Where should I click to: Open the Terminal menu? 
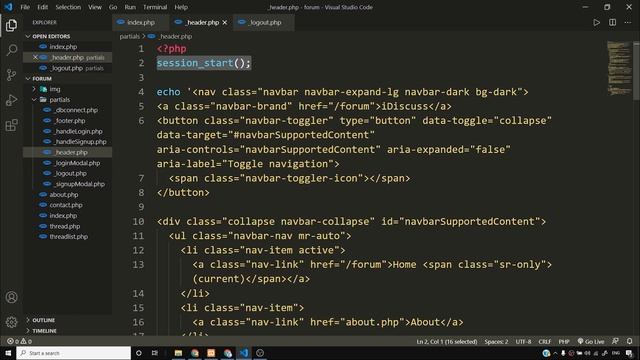155,7
